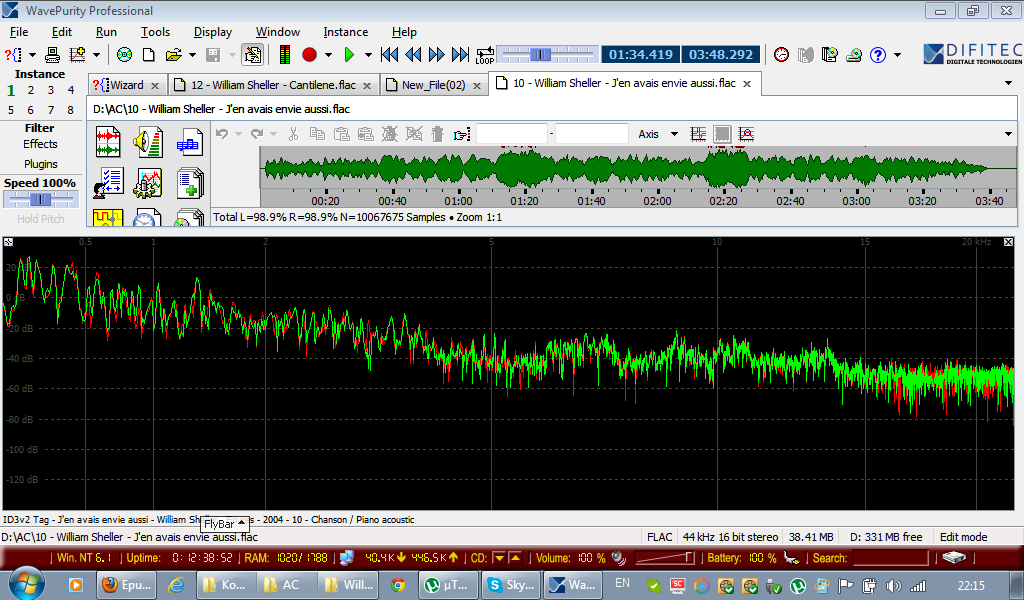
Task: Click Effects under Filter
Action: [x=40, y=144]
